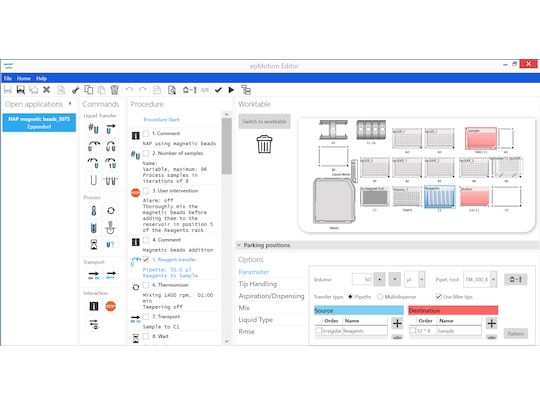Click the worktable layout icon in toolbar

(246, 90)
